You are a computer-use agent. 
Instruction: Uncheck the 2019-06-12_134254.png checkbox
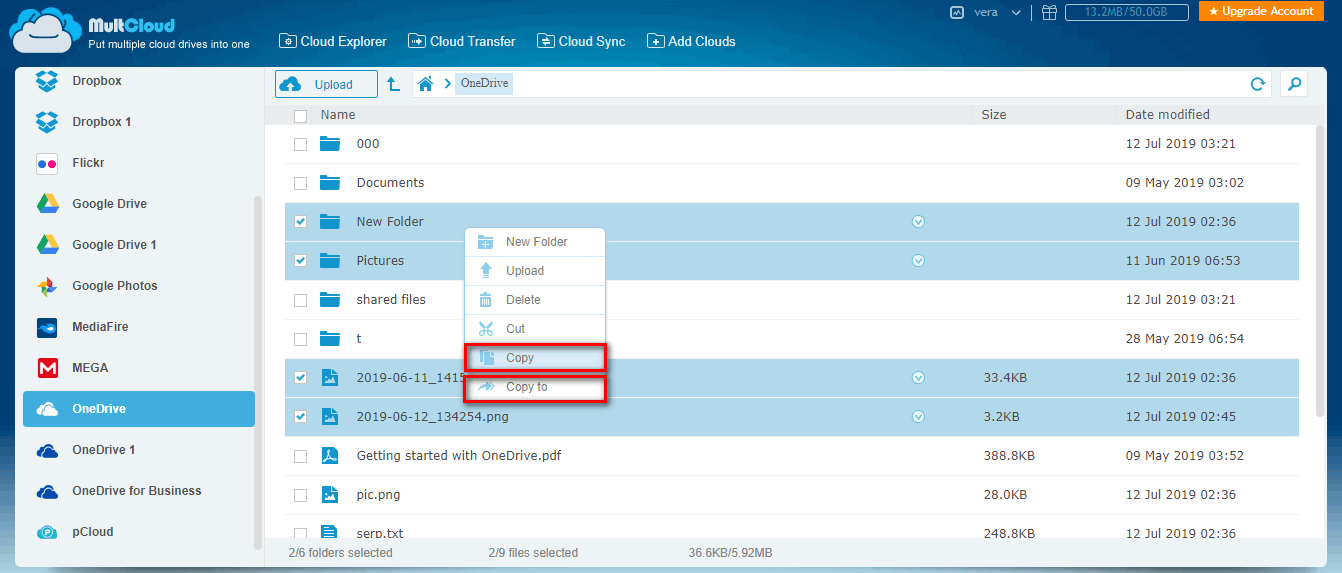300,417
